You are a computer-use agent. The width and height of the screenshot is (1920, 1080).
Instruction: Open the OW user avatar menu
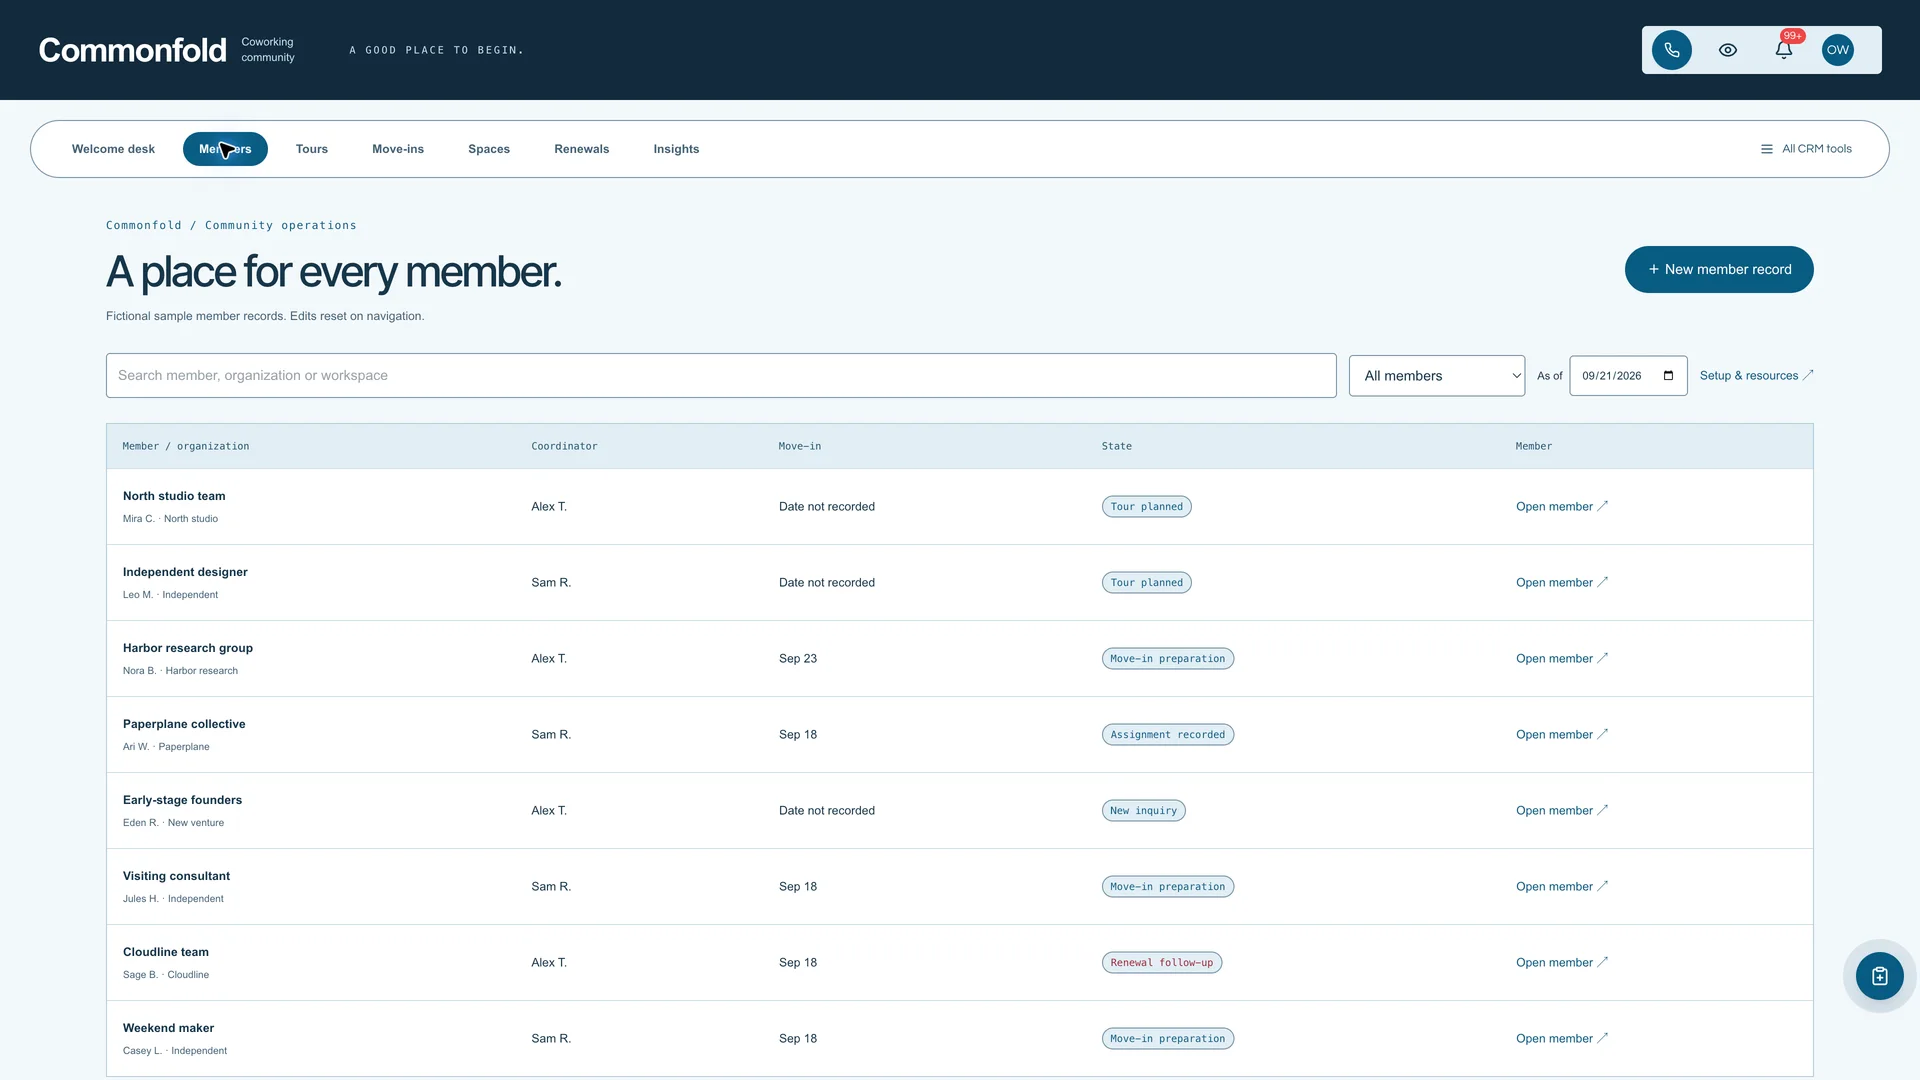click(1838, 50)
